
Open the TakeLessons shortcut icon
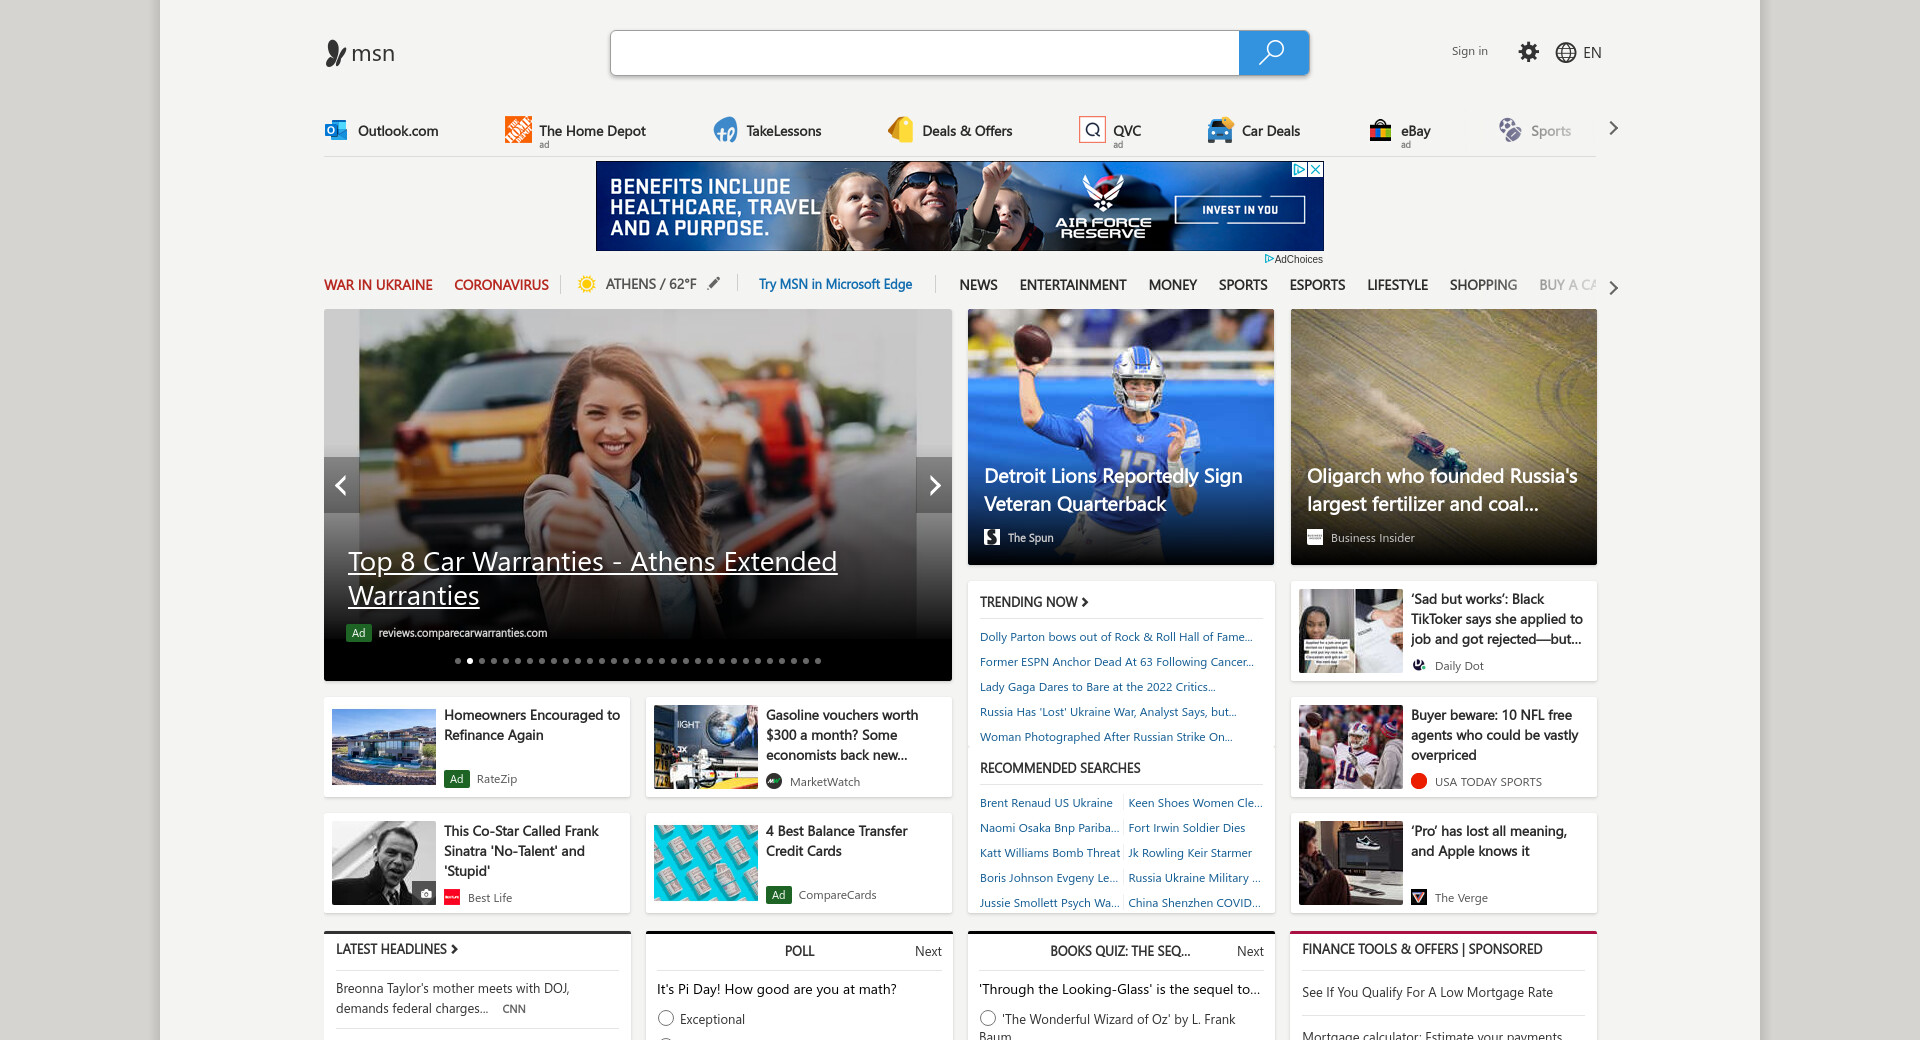coord(725,130)
